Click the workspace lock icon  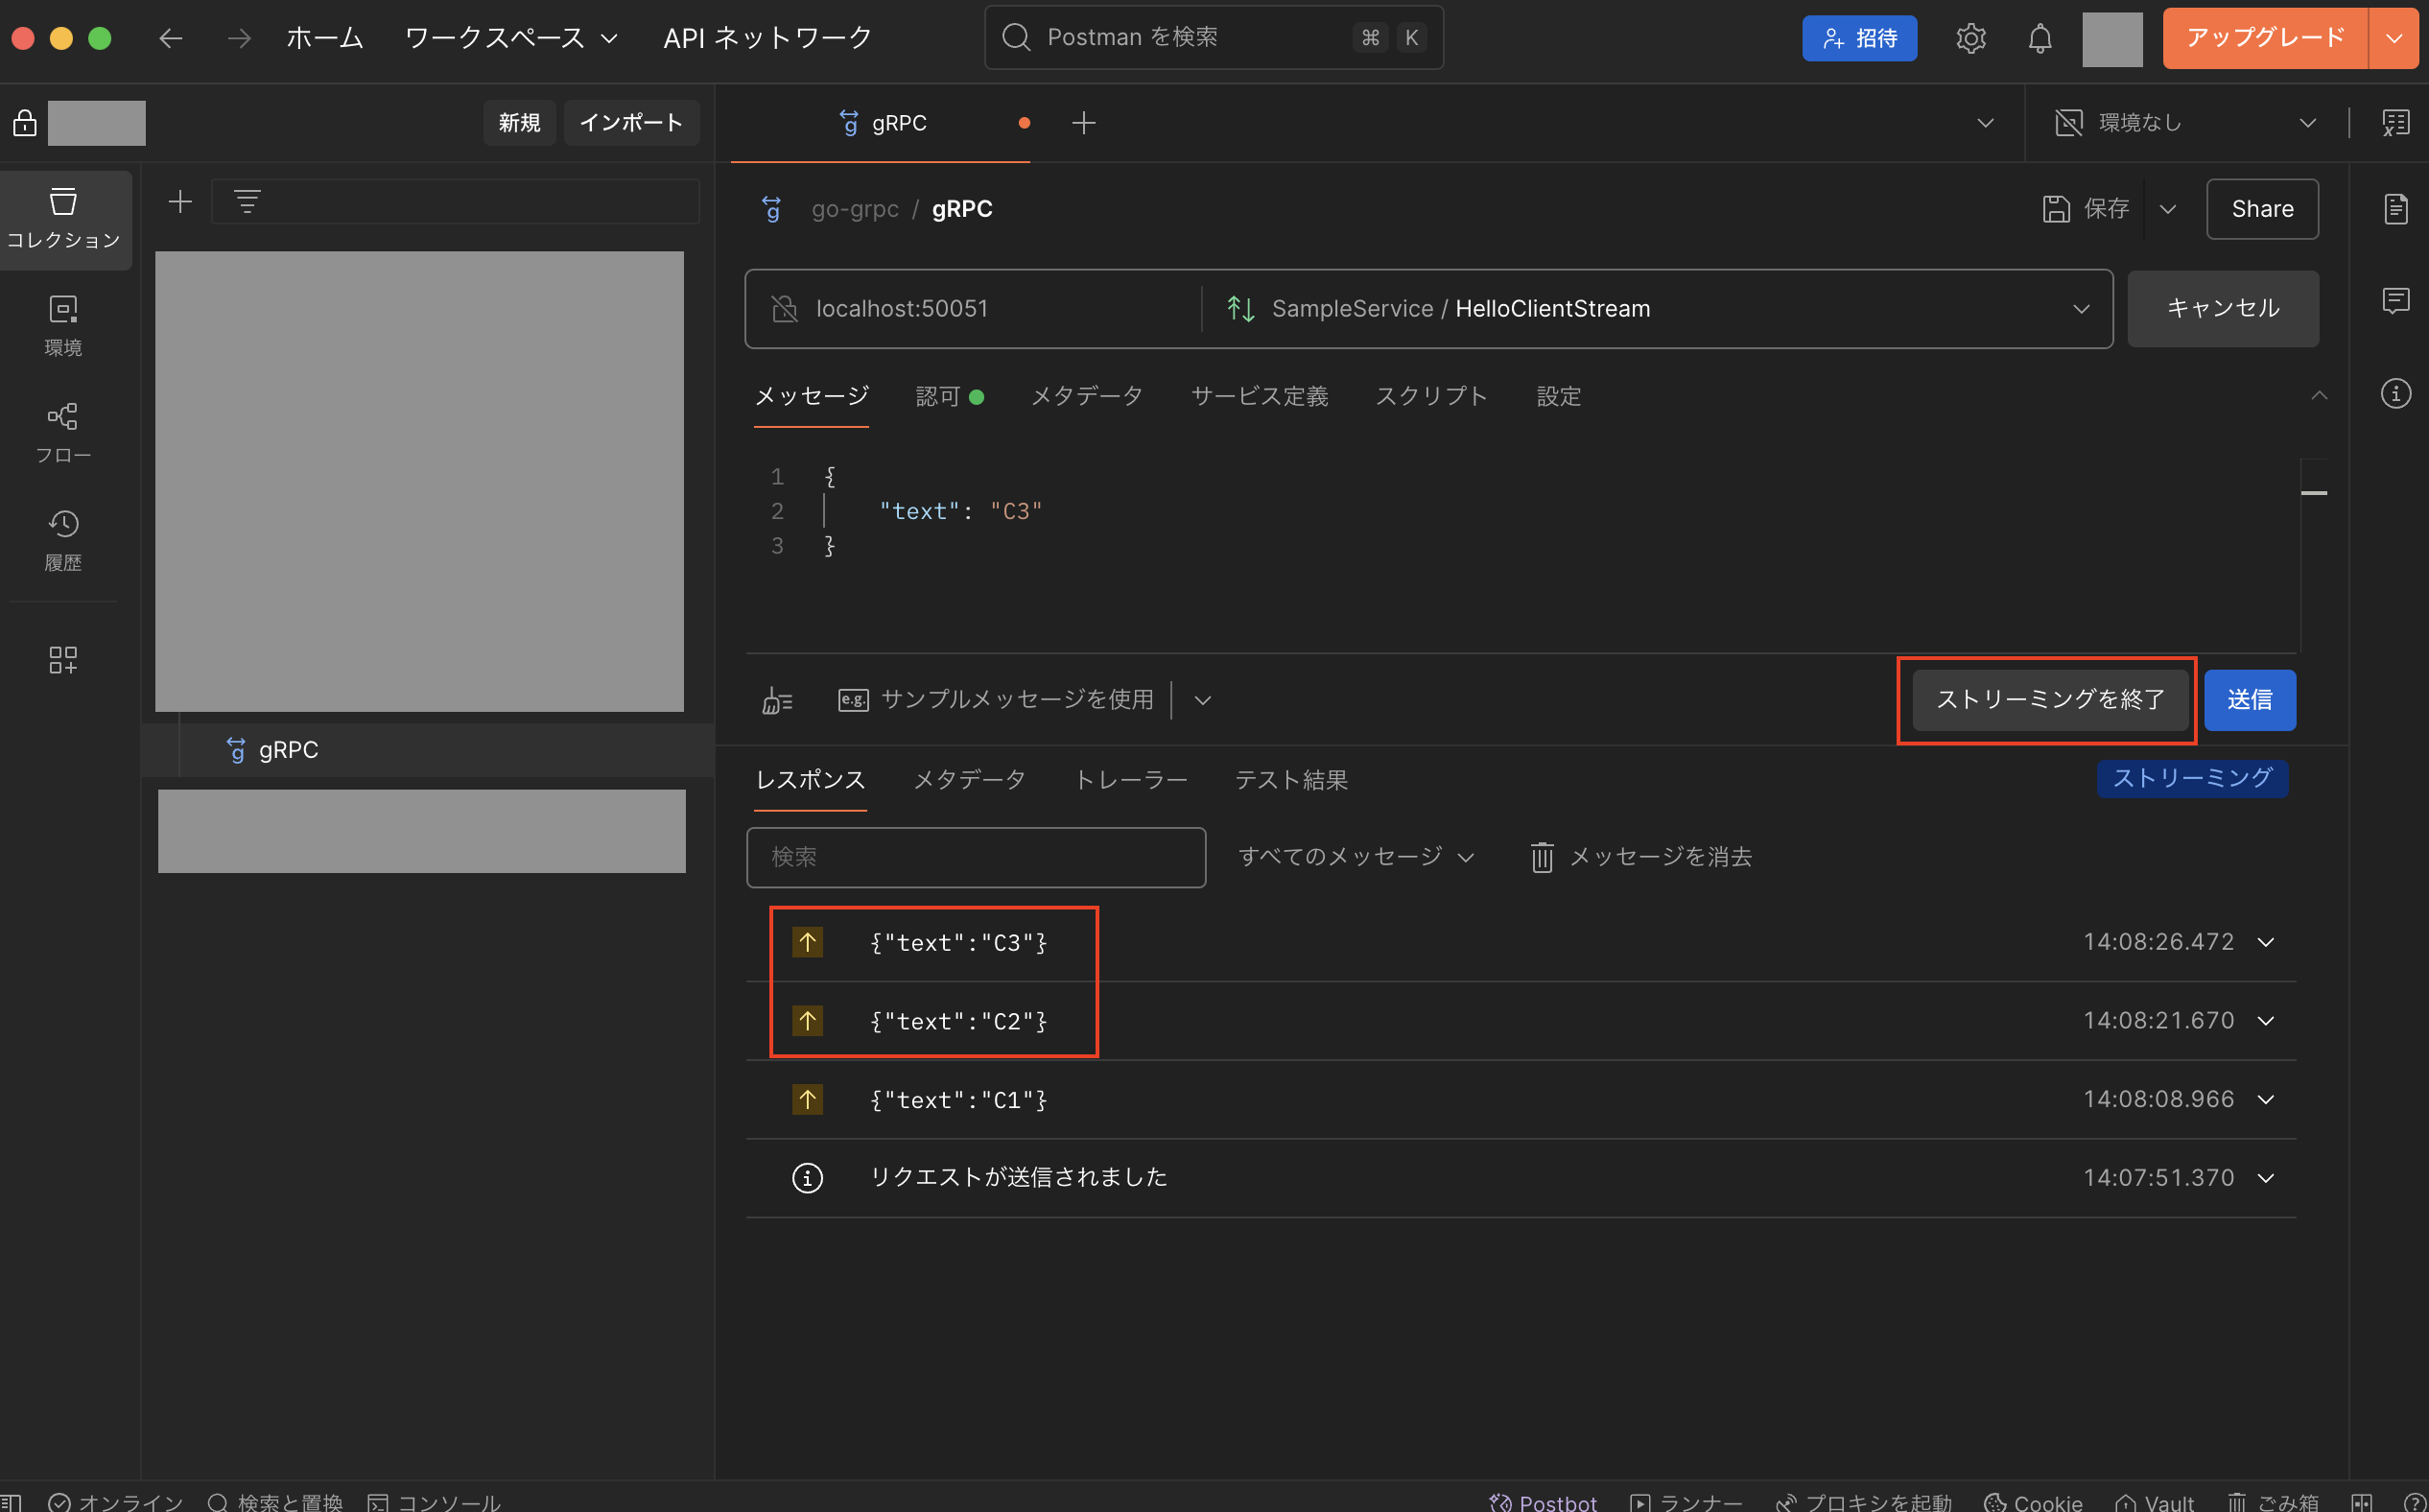25,123
